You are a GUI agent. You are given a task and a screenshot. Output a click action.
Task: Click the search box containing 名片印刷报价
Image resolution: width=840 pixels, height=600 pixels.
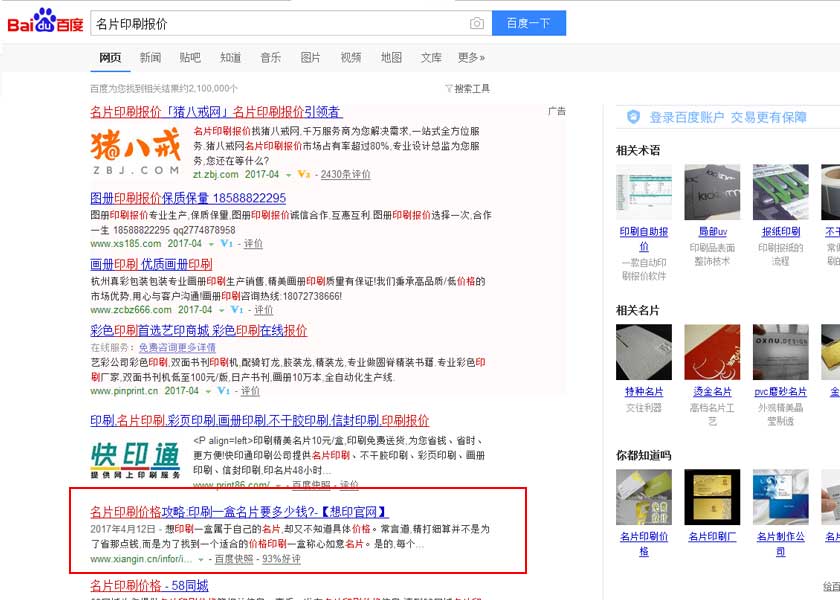pos(291,24)
